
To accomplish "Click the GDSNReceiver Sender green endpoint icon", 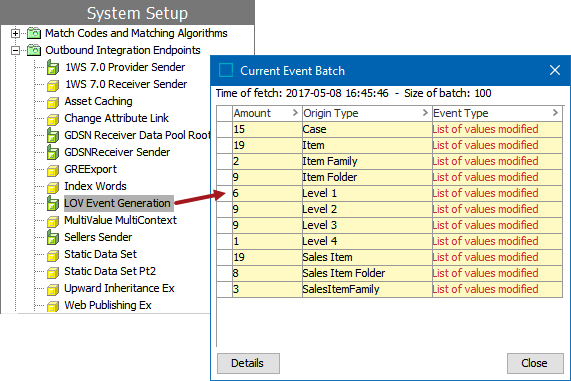I will [x=53, y=152].
